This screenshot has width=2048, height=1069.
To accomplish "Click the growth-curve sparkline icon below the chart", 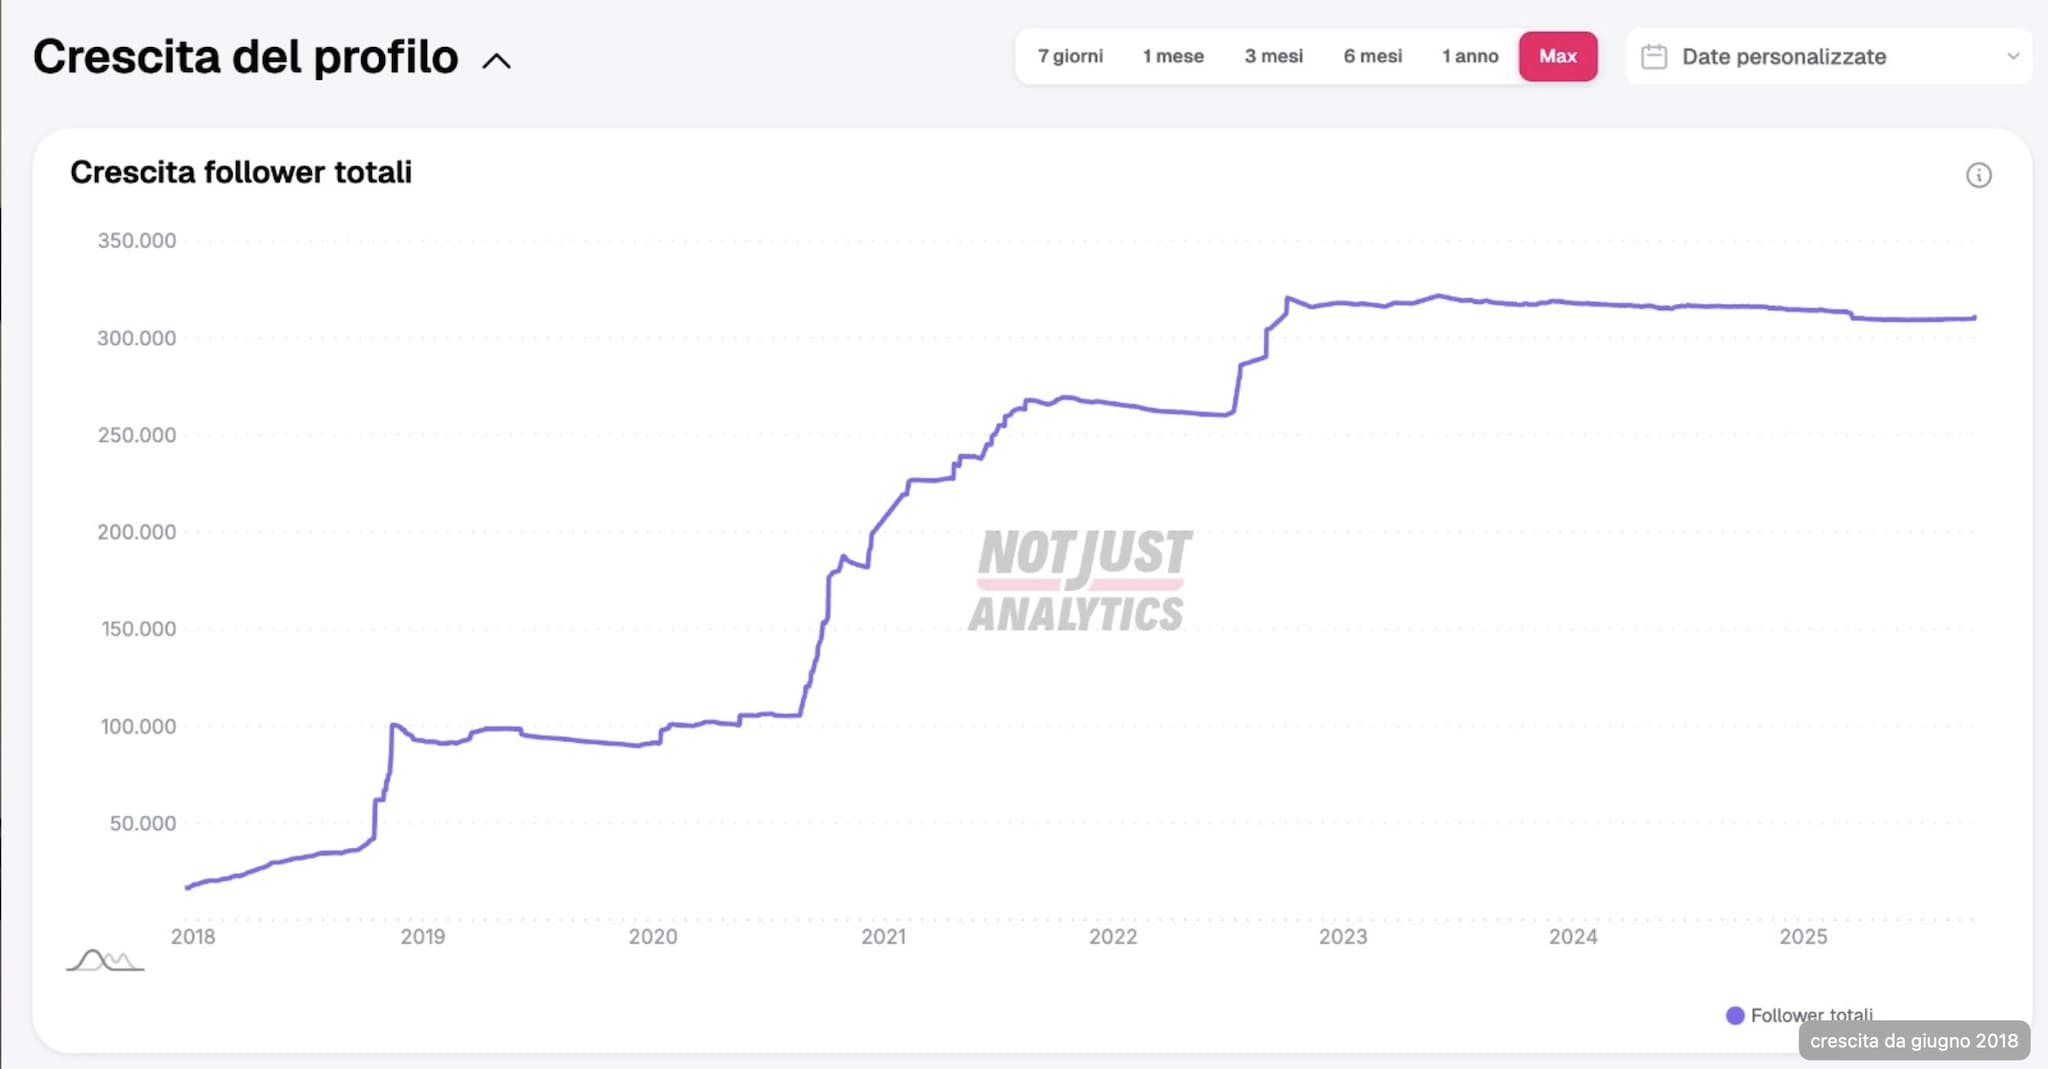I will coord(103,958).
